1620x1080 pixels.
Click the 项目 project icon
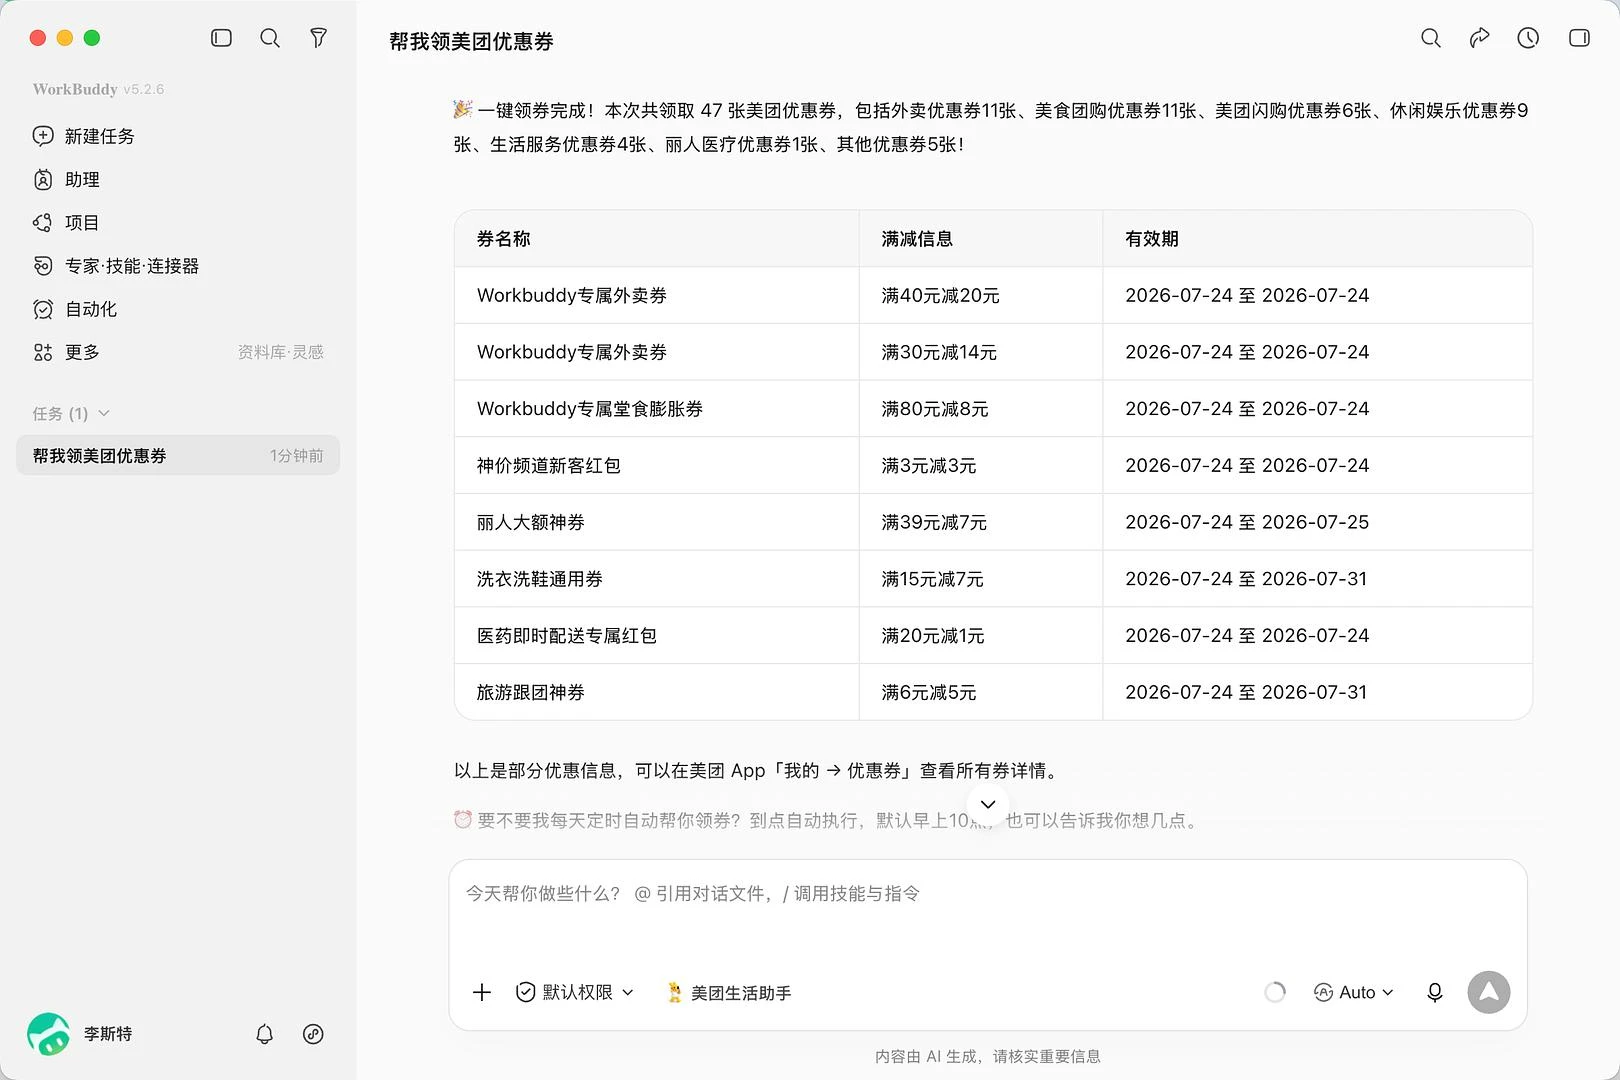click(x=43, y=223)
